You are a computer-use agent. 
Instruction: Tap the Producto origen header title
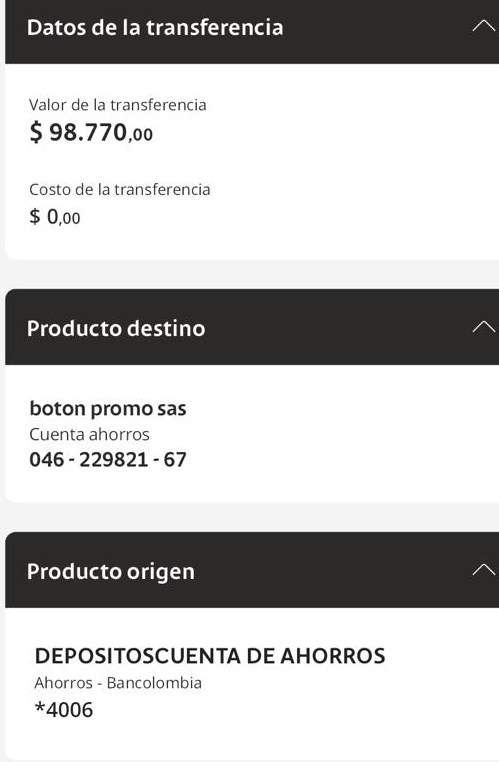[111, 572]
